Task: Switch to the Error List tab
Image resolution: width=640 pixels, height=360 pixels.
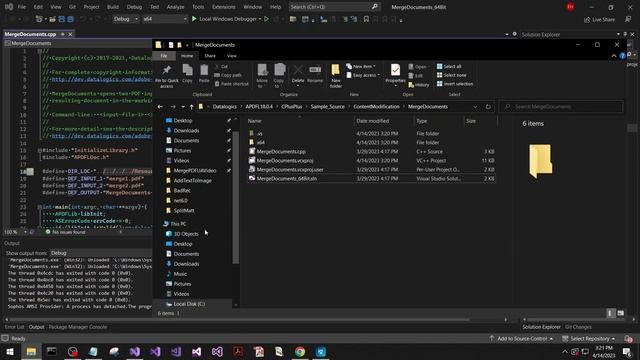Action: pyautogui.click(x=15, y=327)
